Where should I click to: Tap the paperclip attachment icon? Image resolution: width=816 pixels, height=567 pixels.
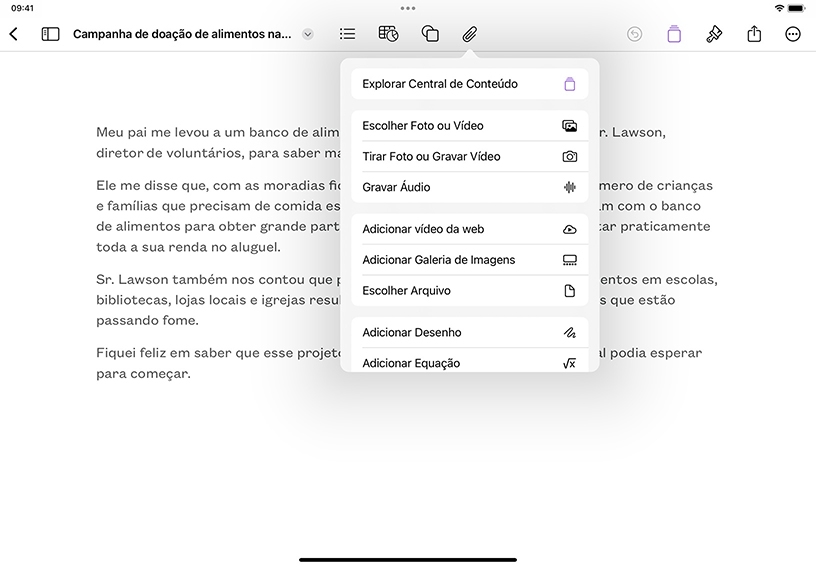(470, 34)
